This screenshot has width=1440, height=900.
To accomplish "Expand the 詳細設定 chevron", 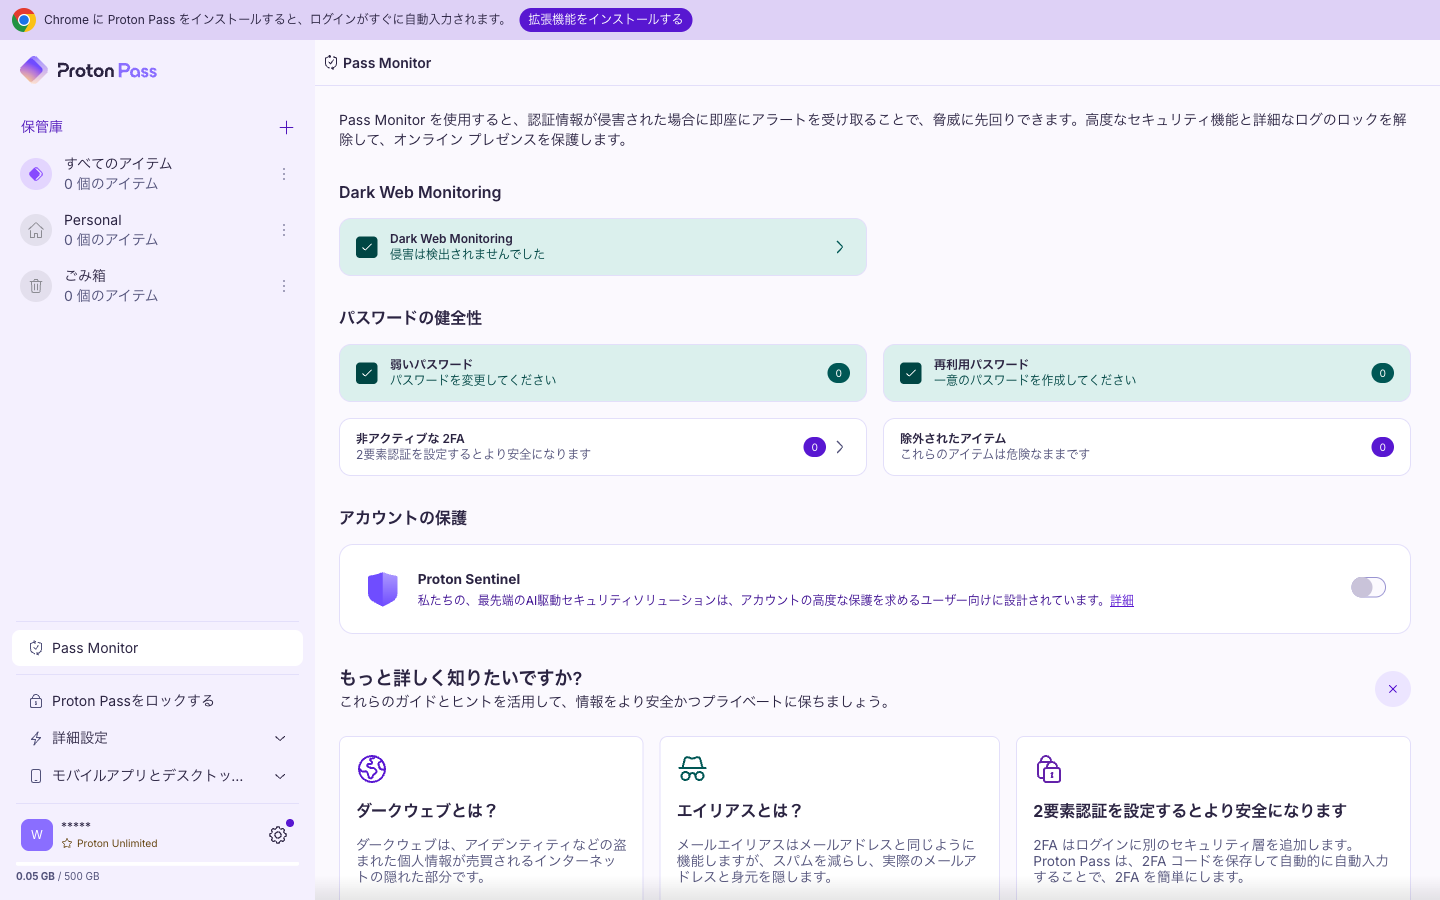I will tap(280, 738).
